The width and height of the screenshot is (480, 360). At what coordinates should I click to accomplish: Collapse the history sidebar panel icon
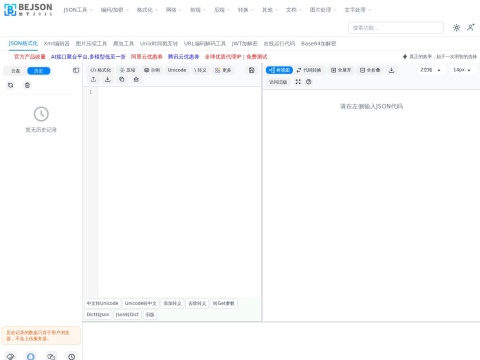point(76,70)
